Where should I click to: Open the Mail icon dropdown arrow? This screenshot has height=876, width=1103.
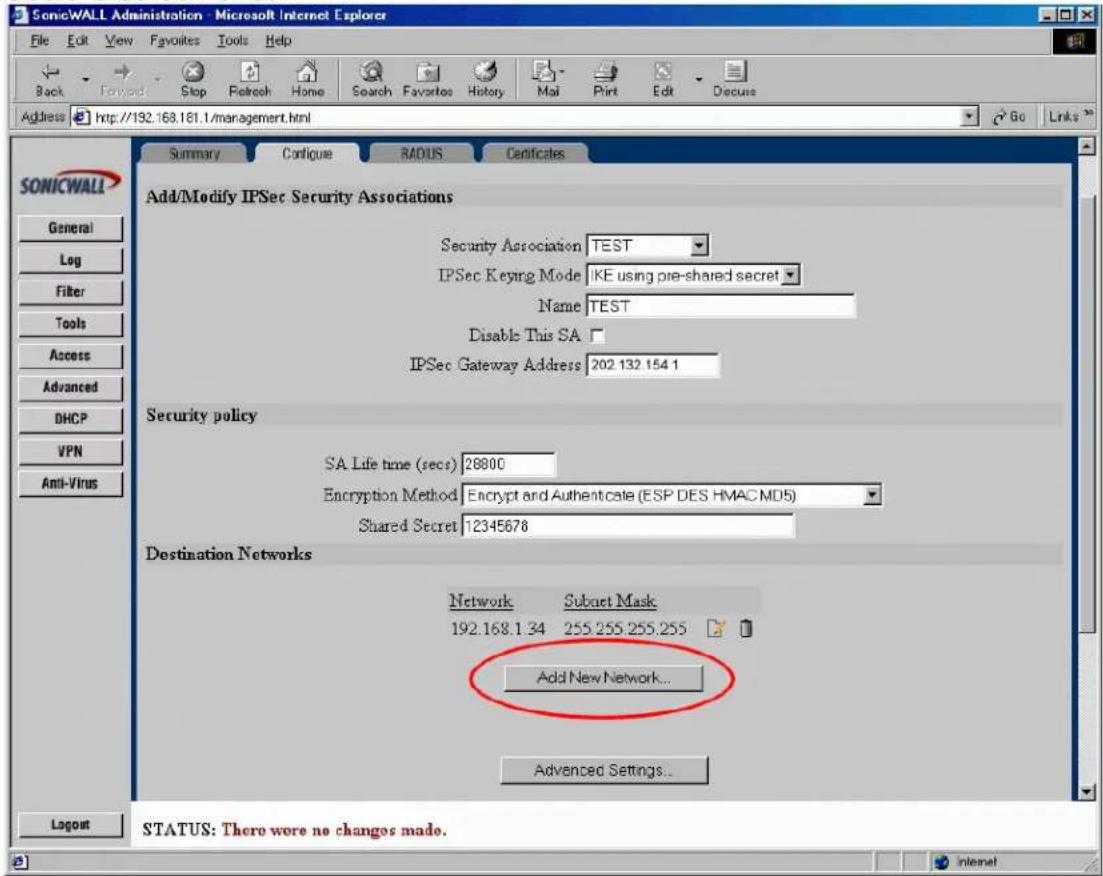[x=561, y=72]
